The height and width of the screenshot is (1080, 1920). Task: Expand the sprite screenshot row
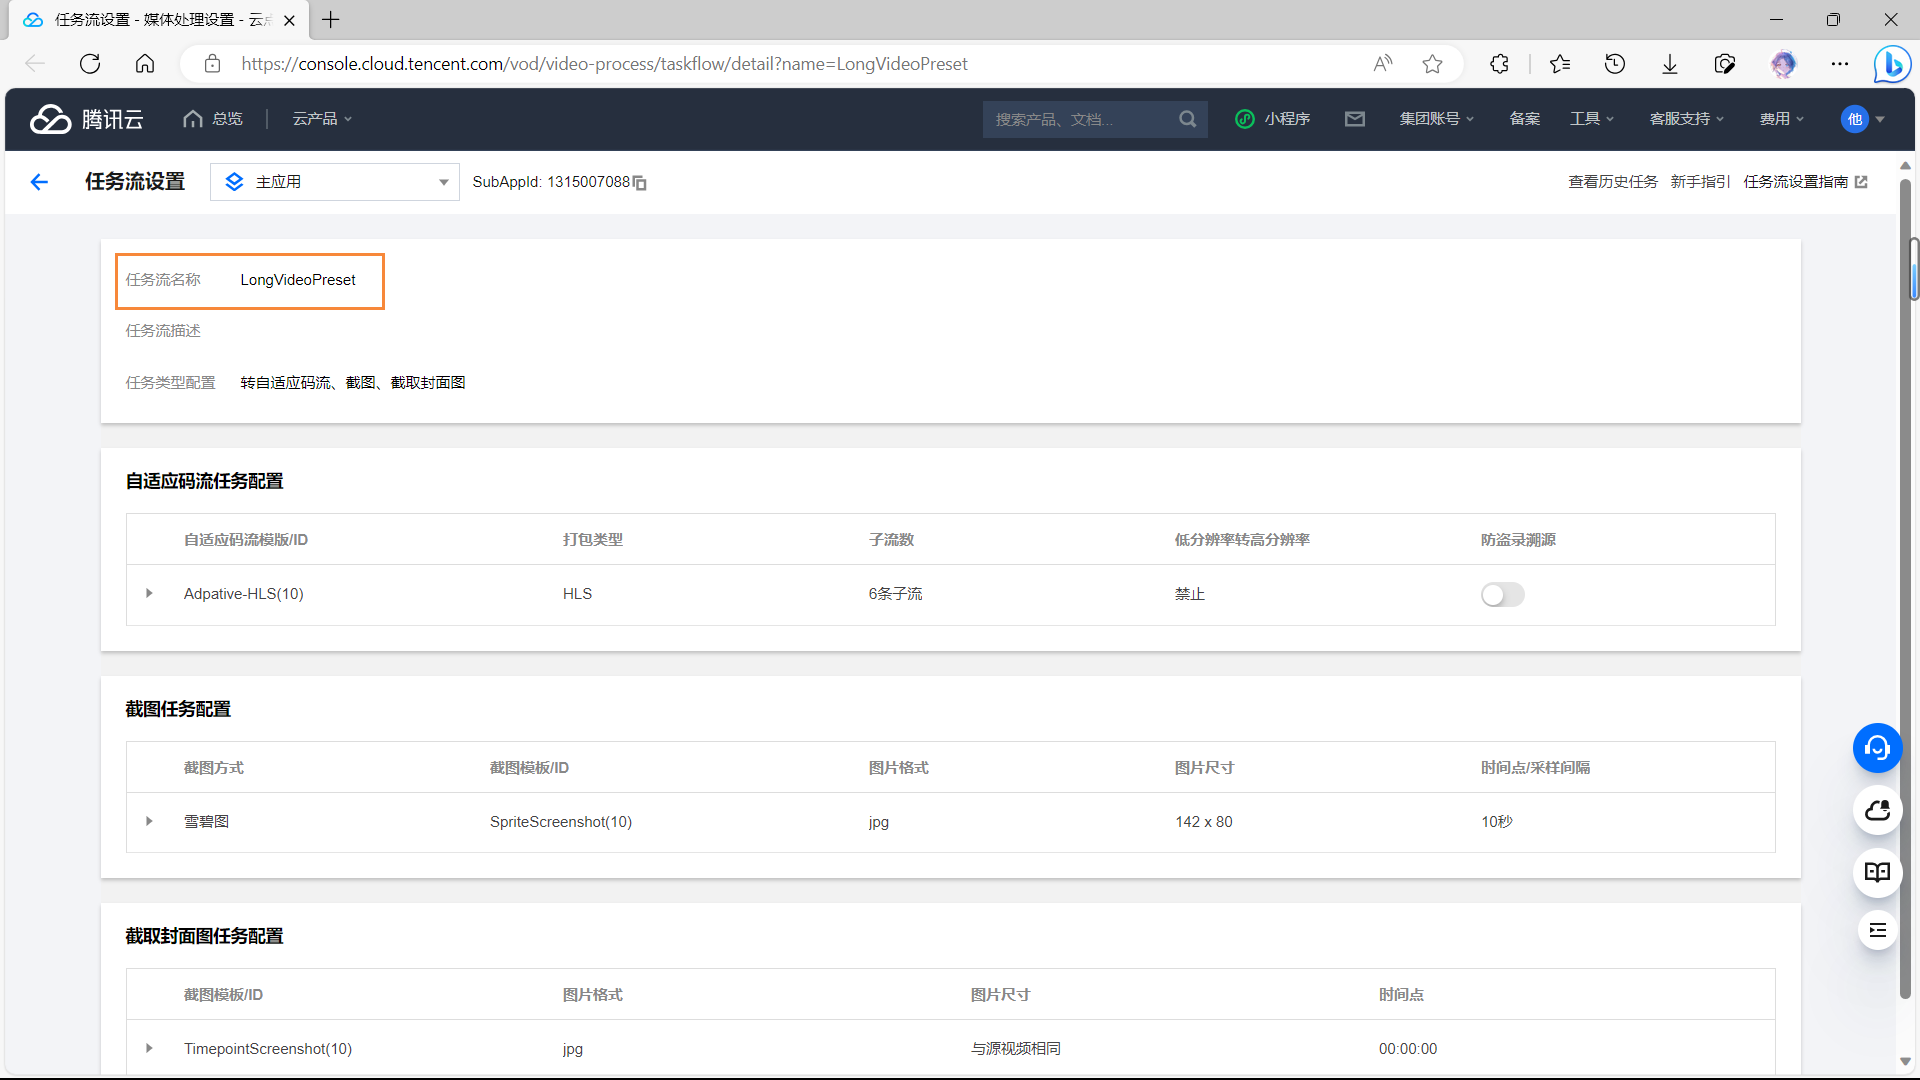149,822
